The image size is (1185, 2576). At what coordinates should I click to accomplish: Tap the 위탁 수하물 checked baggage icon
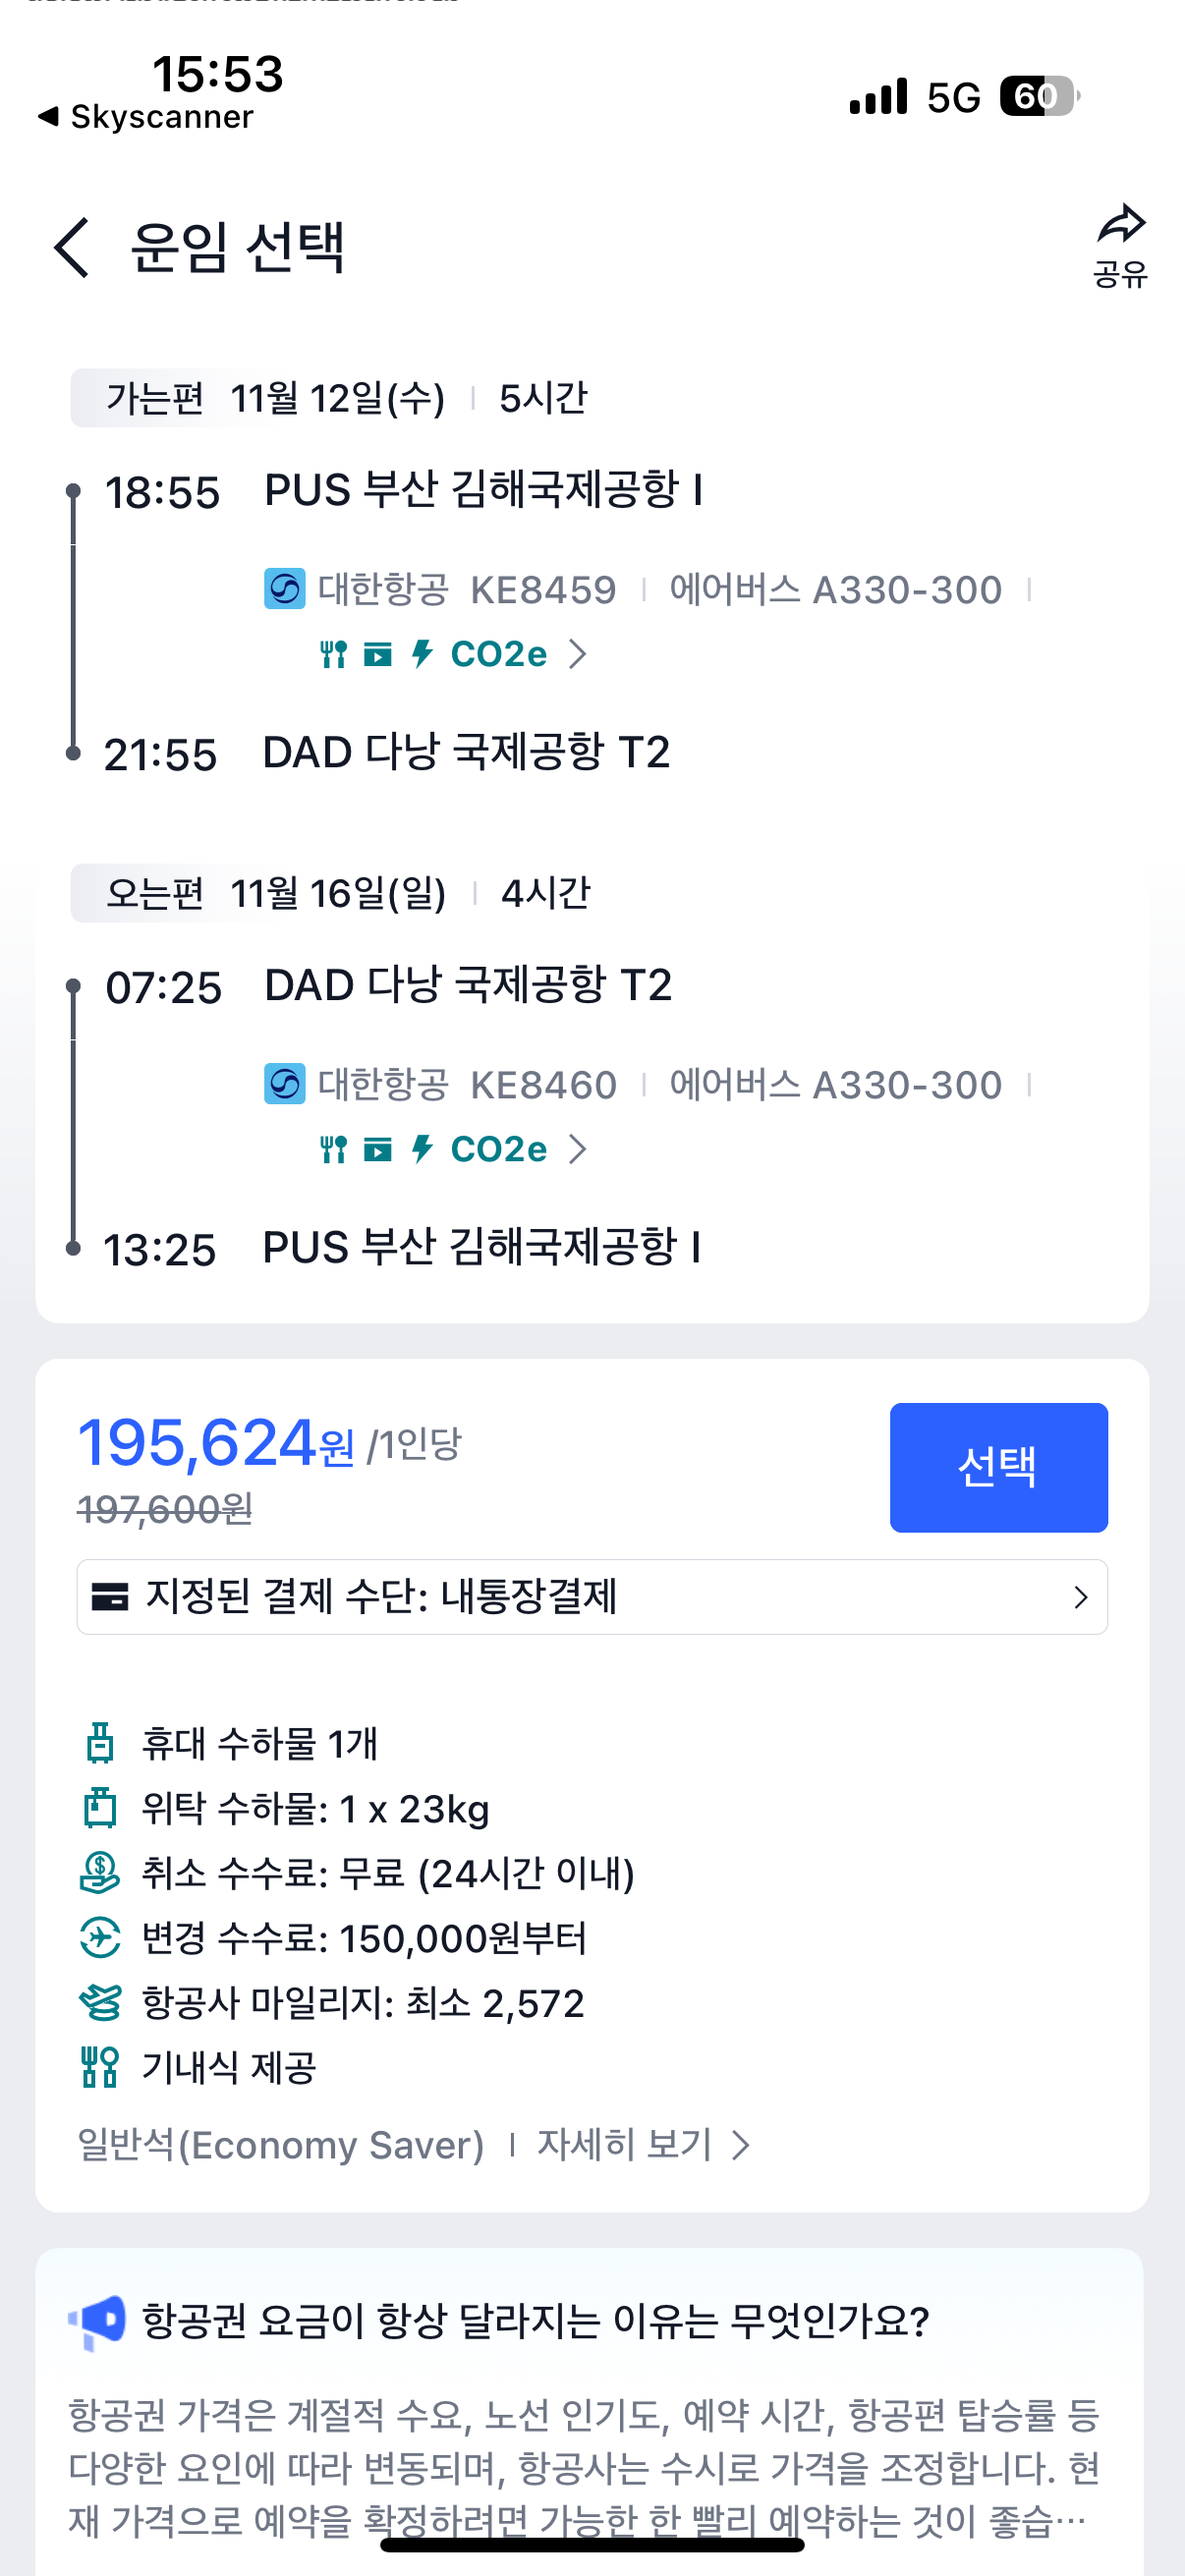pos(99,1808)
